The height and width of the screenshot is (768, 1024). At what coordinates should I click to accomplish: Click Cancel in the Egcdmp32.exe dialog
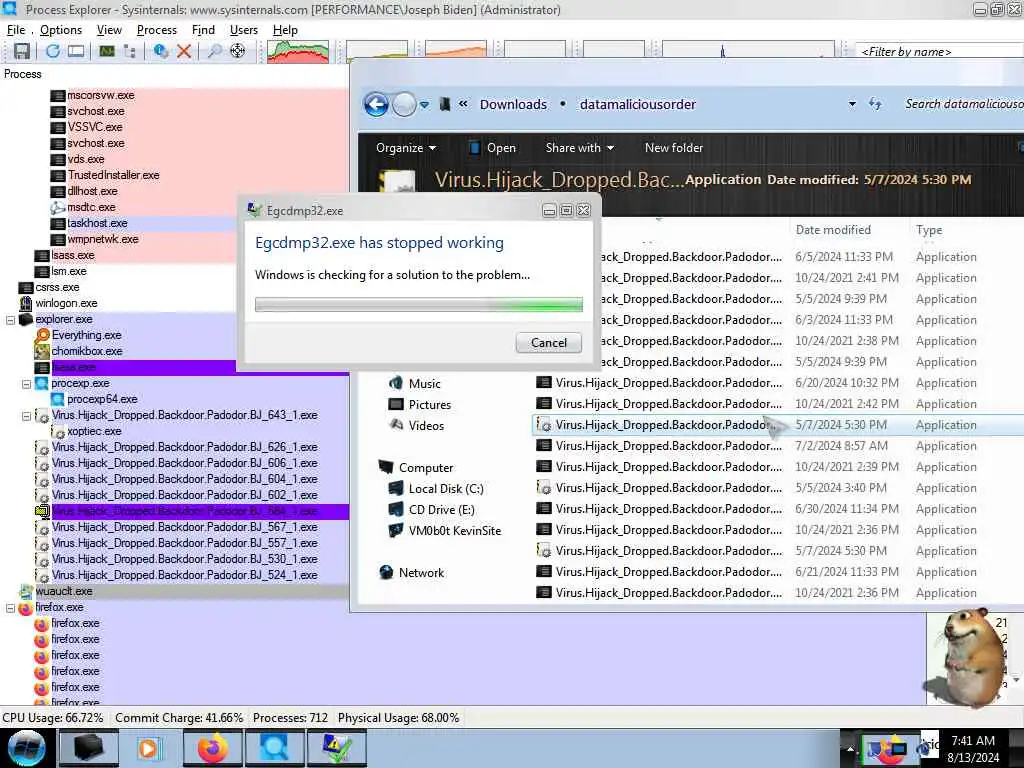click(549, 343)
